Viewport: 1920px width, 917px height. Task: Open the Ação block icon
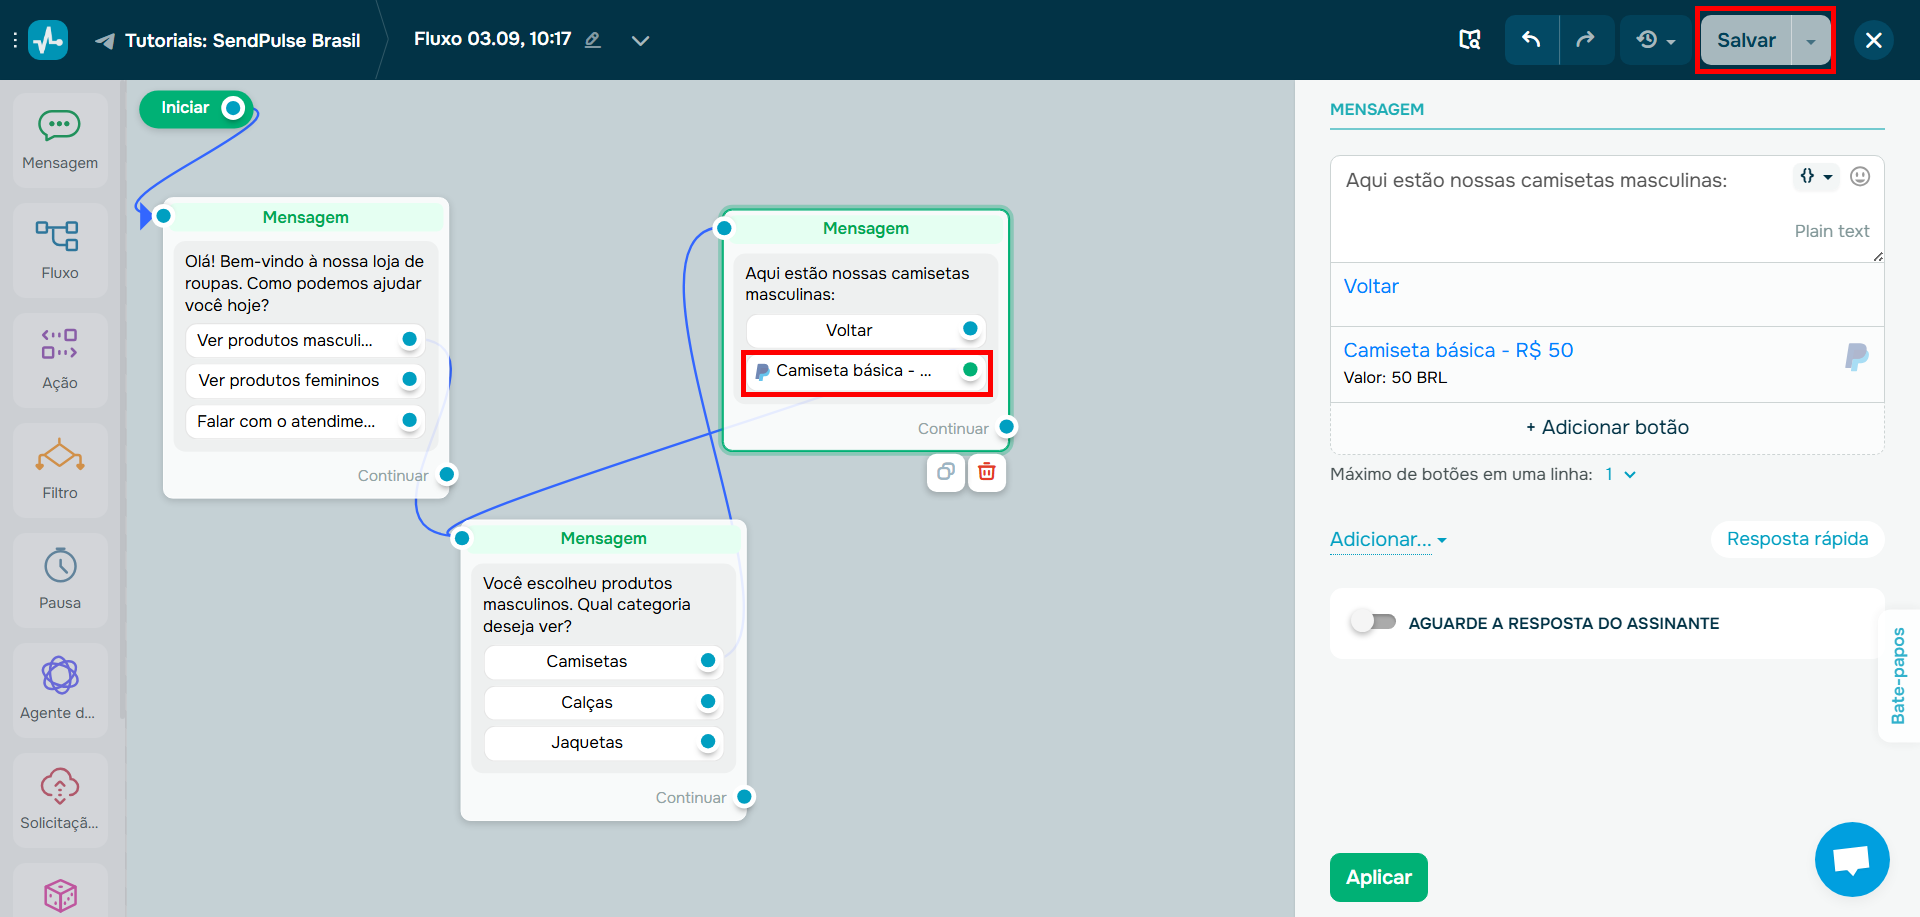(60, 358)
